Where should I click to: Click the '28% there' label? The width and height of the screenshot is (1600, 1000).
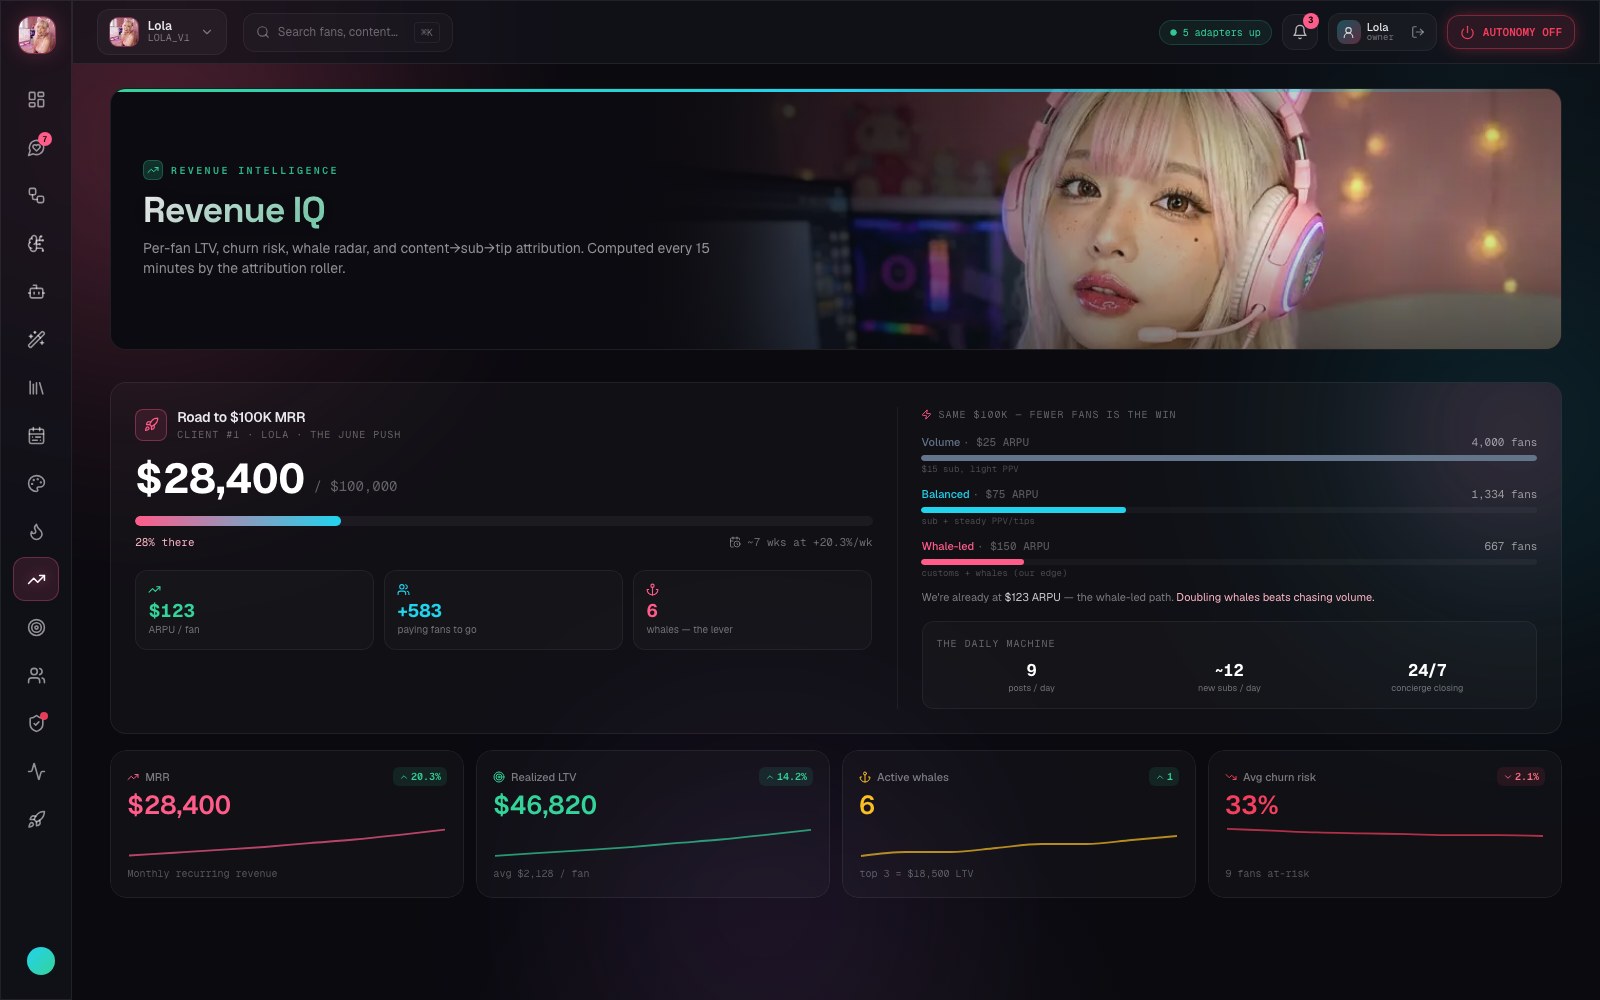coord(165,542)
